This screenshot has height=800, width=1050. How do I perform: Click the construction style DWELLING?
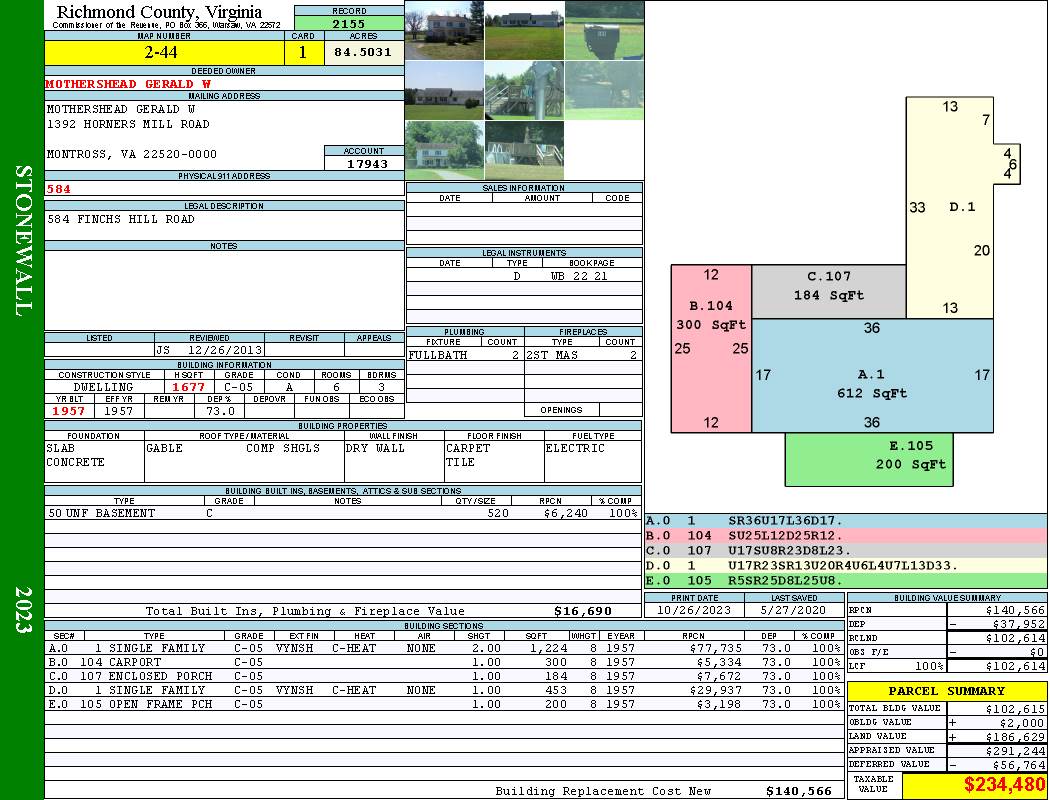[103, 387]
